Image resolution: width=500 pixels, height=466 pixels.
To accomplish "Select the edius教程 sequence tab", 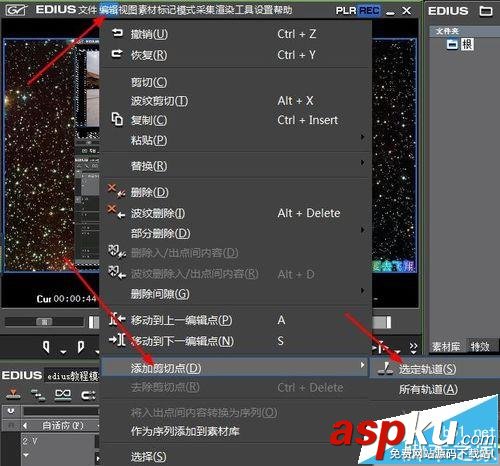I will pyautogui.click(x=72, y=376).
